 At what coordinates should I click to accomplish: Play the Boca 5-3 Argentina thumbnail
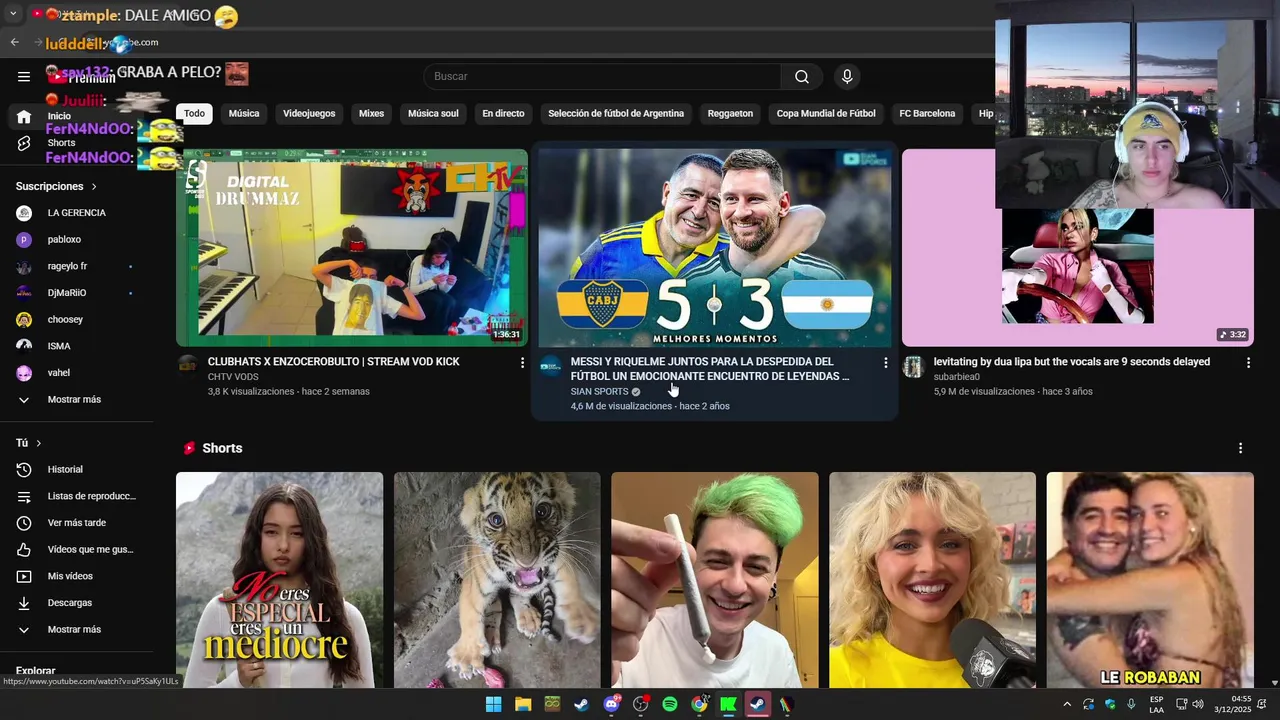(715, 248)
